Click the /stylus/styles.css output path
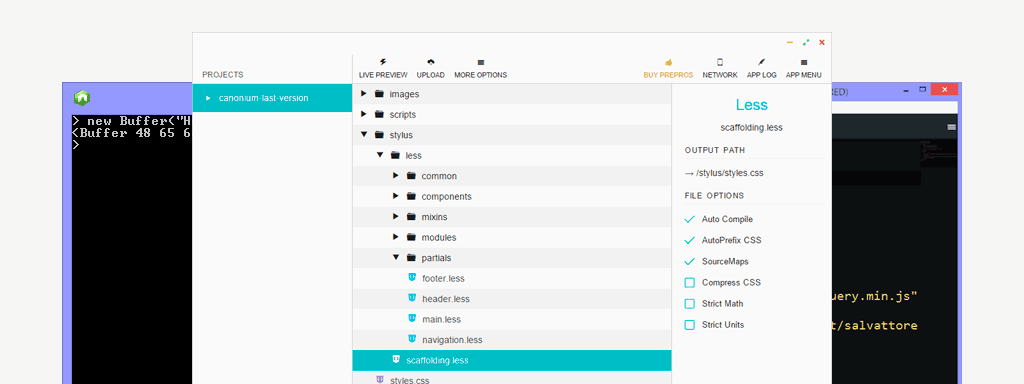The image size is (1024, 384). (730, 173)
